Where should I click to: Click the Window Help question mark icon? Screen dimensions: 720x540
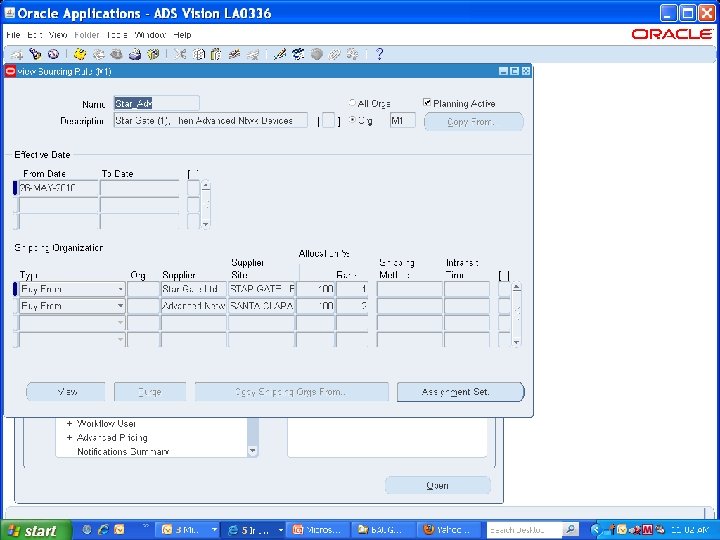(x=379, y=55)
